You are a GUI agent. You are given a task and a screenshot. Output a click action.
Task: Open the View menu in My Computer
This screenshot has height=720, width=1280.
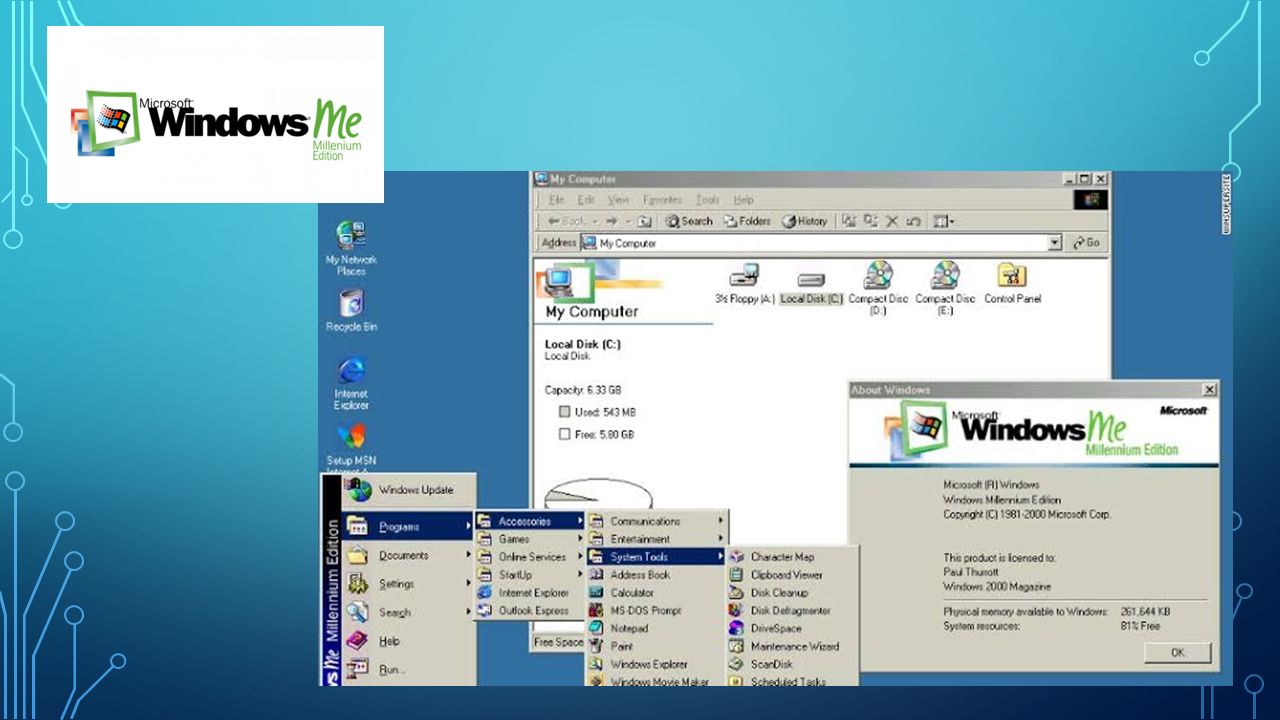coord(618,200)
